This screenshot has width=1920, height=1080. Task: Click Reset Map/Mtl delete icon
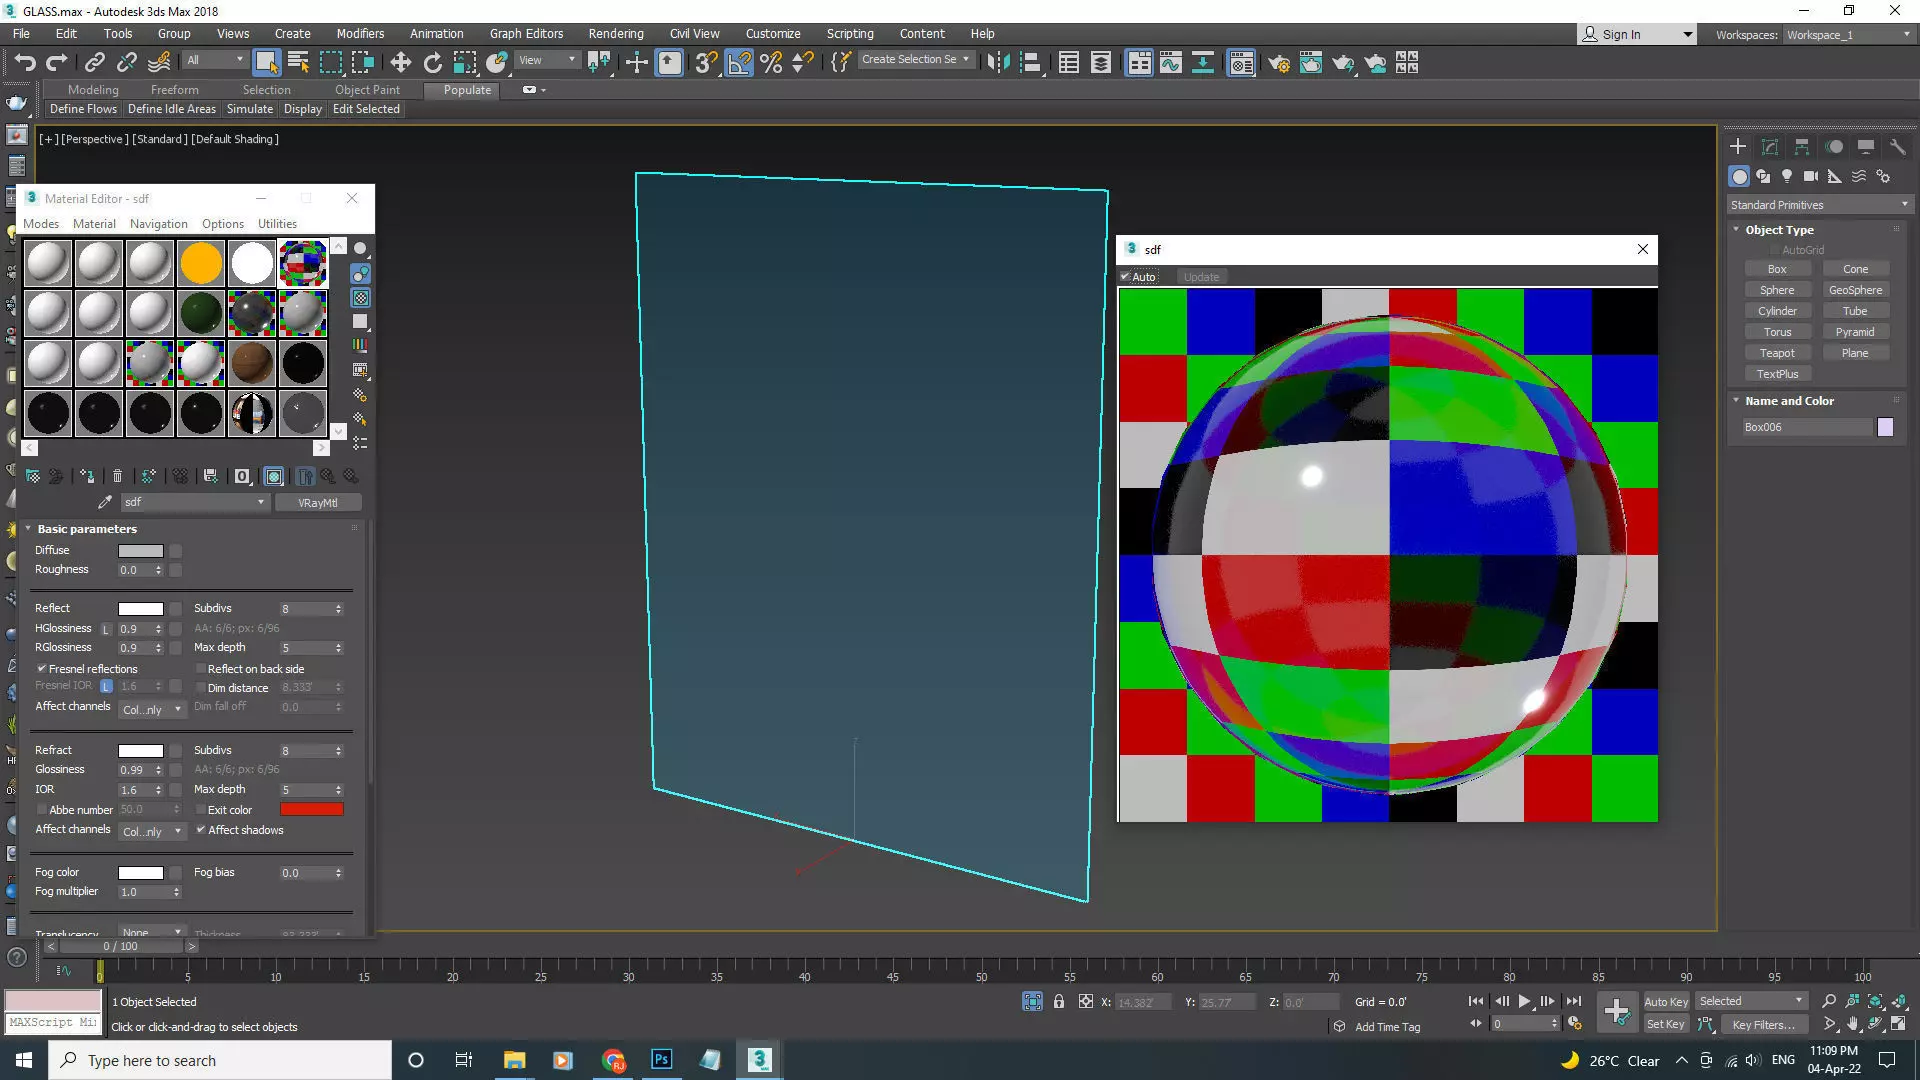117,476
